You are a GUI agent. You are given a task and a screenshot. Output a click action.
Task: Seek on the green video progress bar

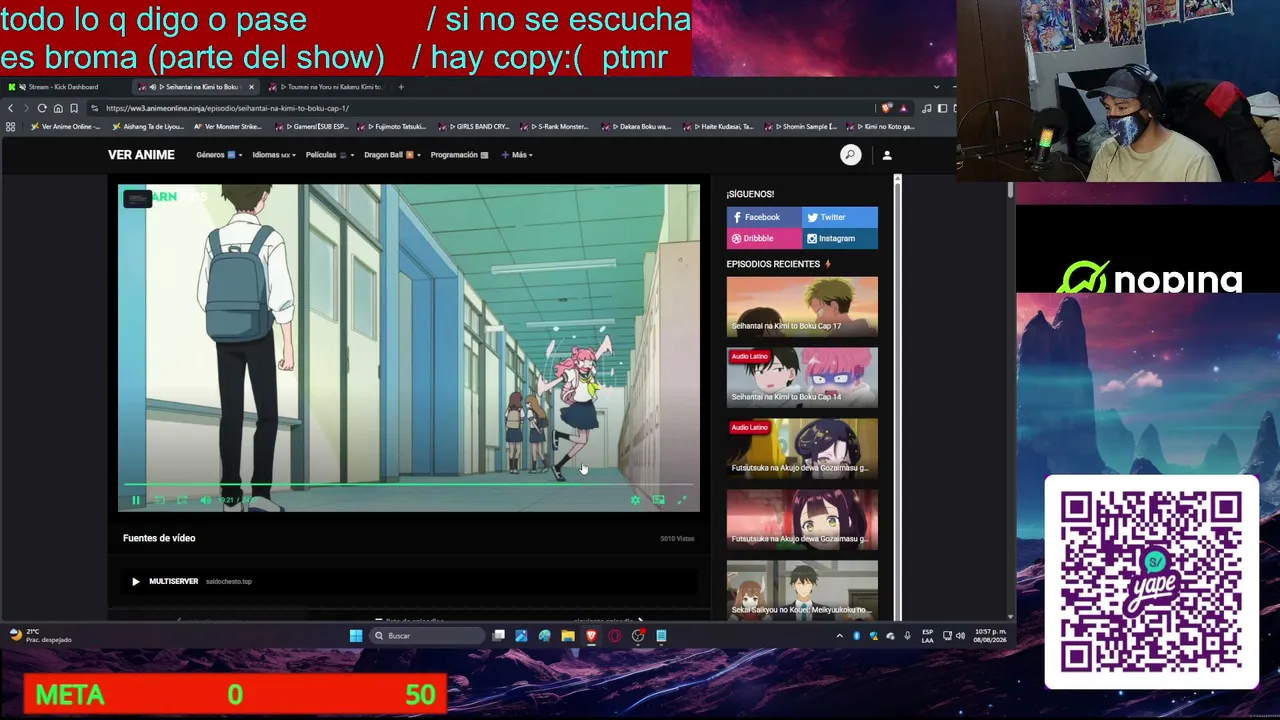(x=408, y=485)
